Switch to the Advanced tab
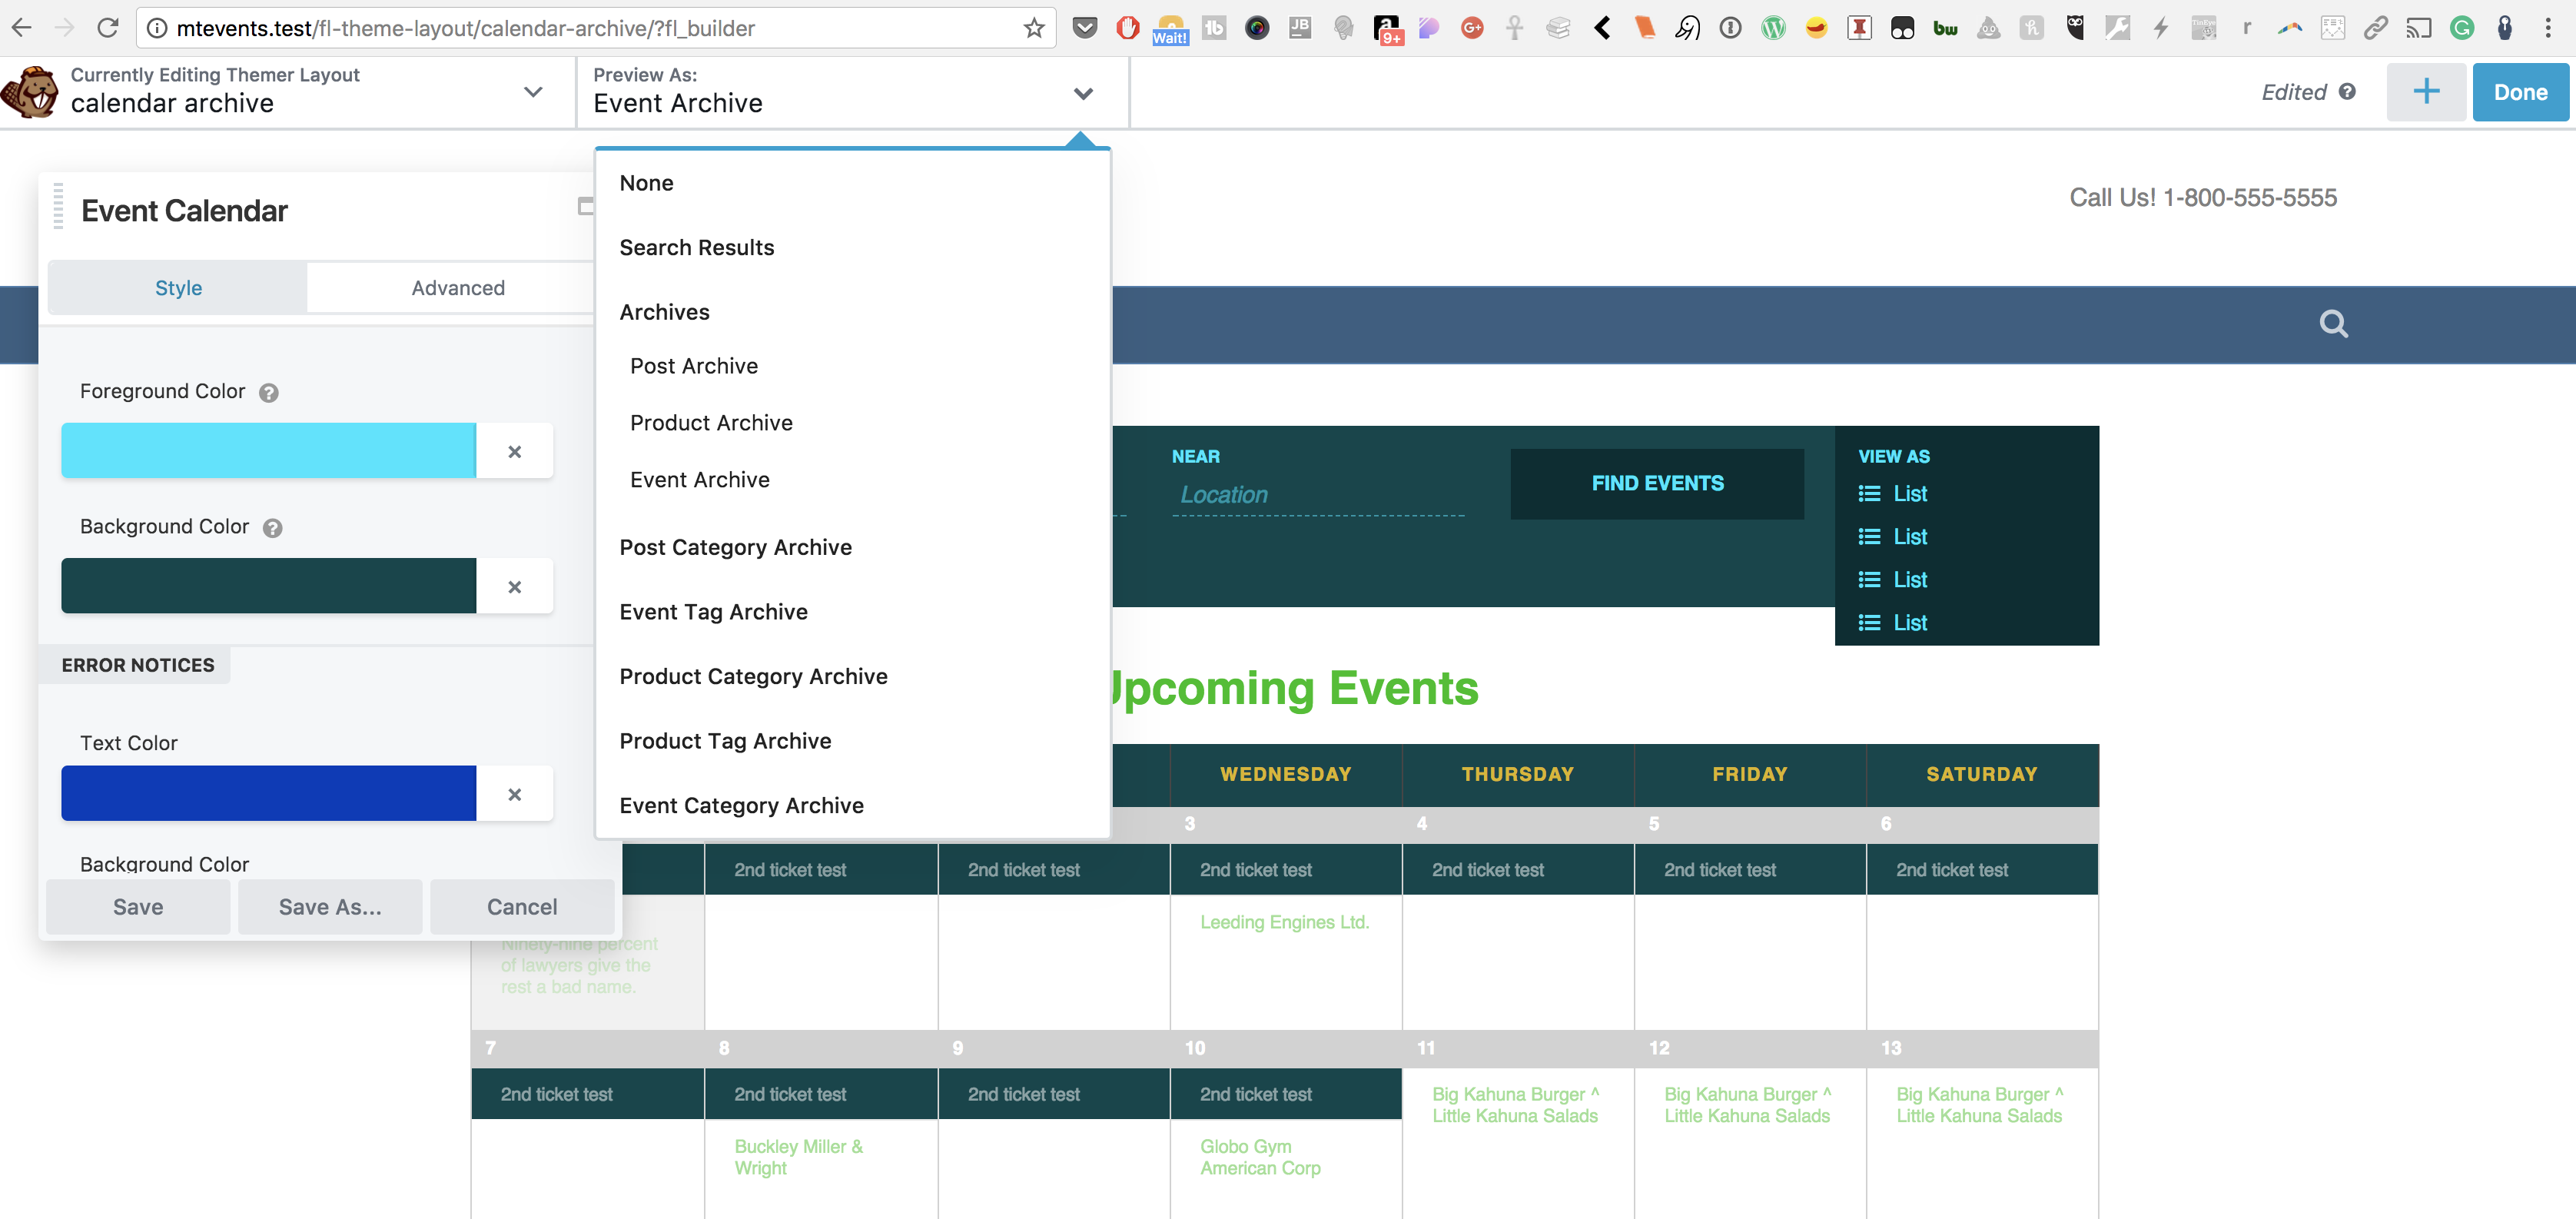2576x1219 pixels. [458, 288]
